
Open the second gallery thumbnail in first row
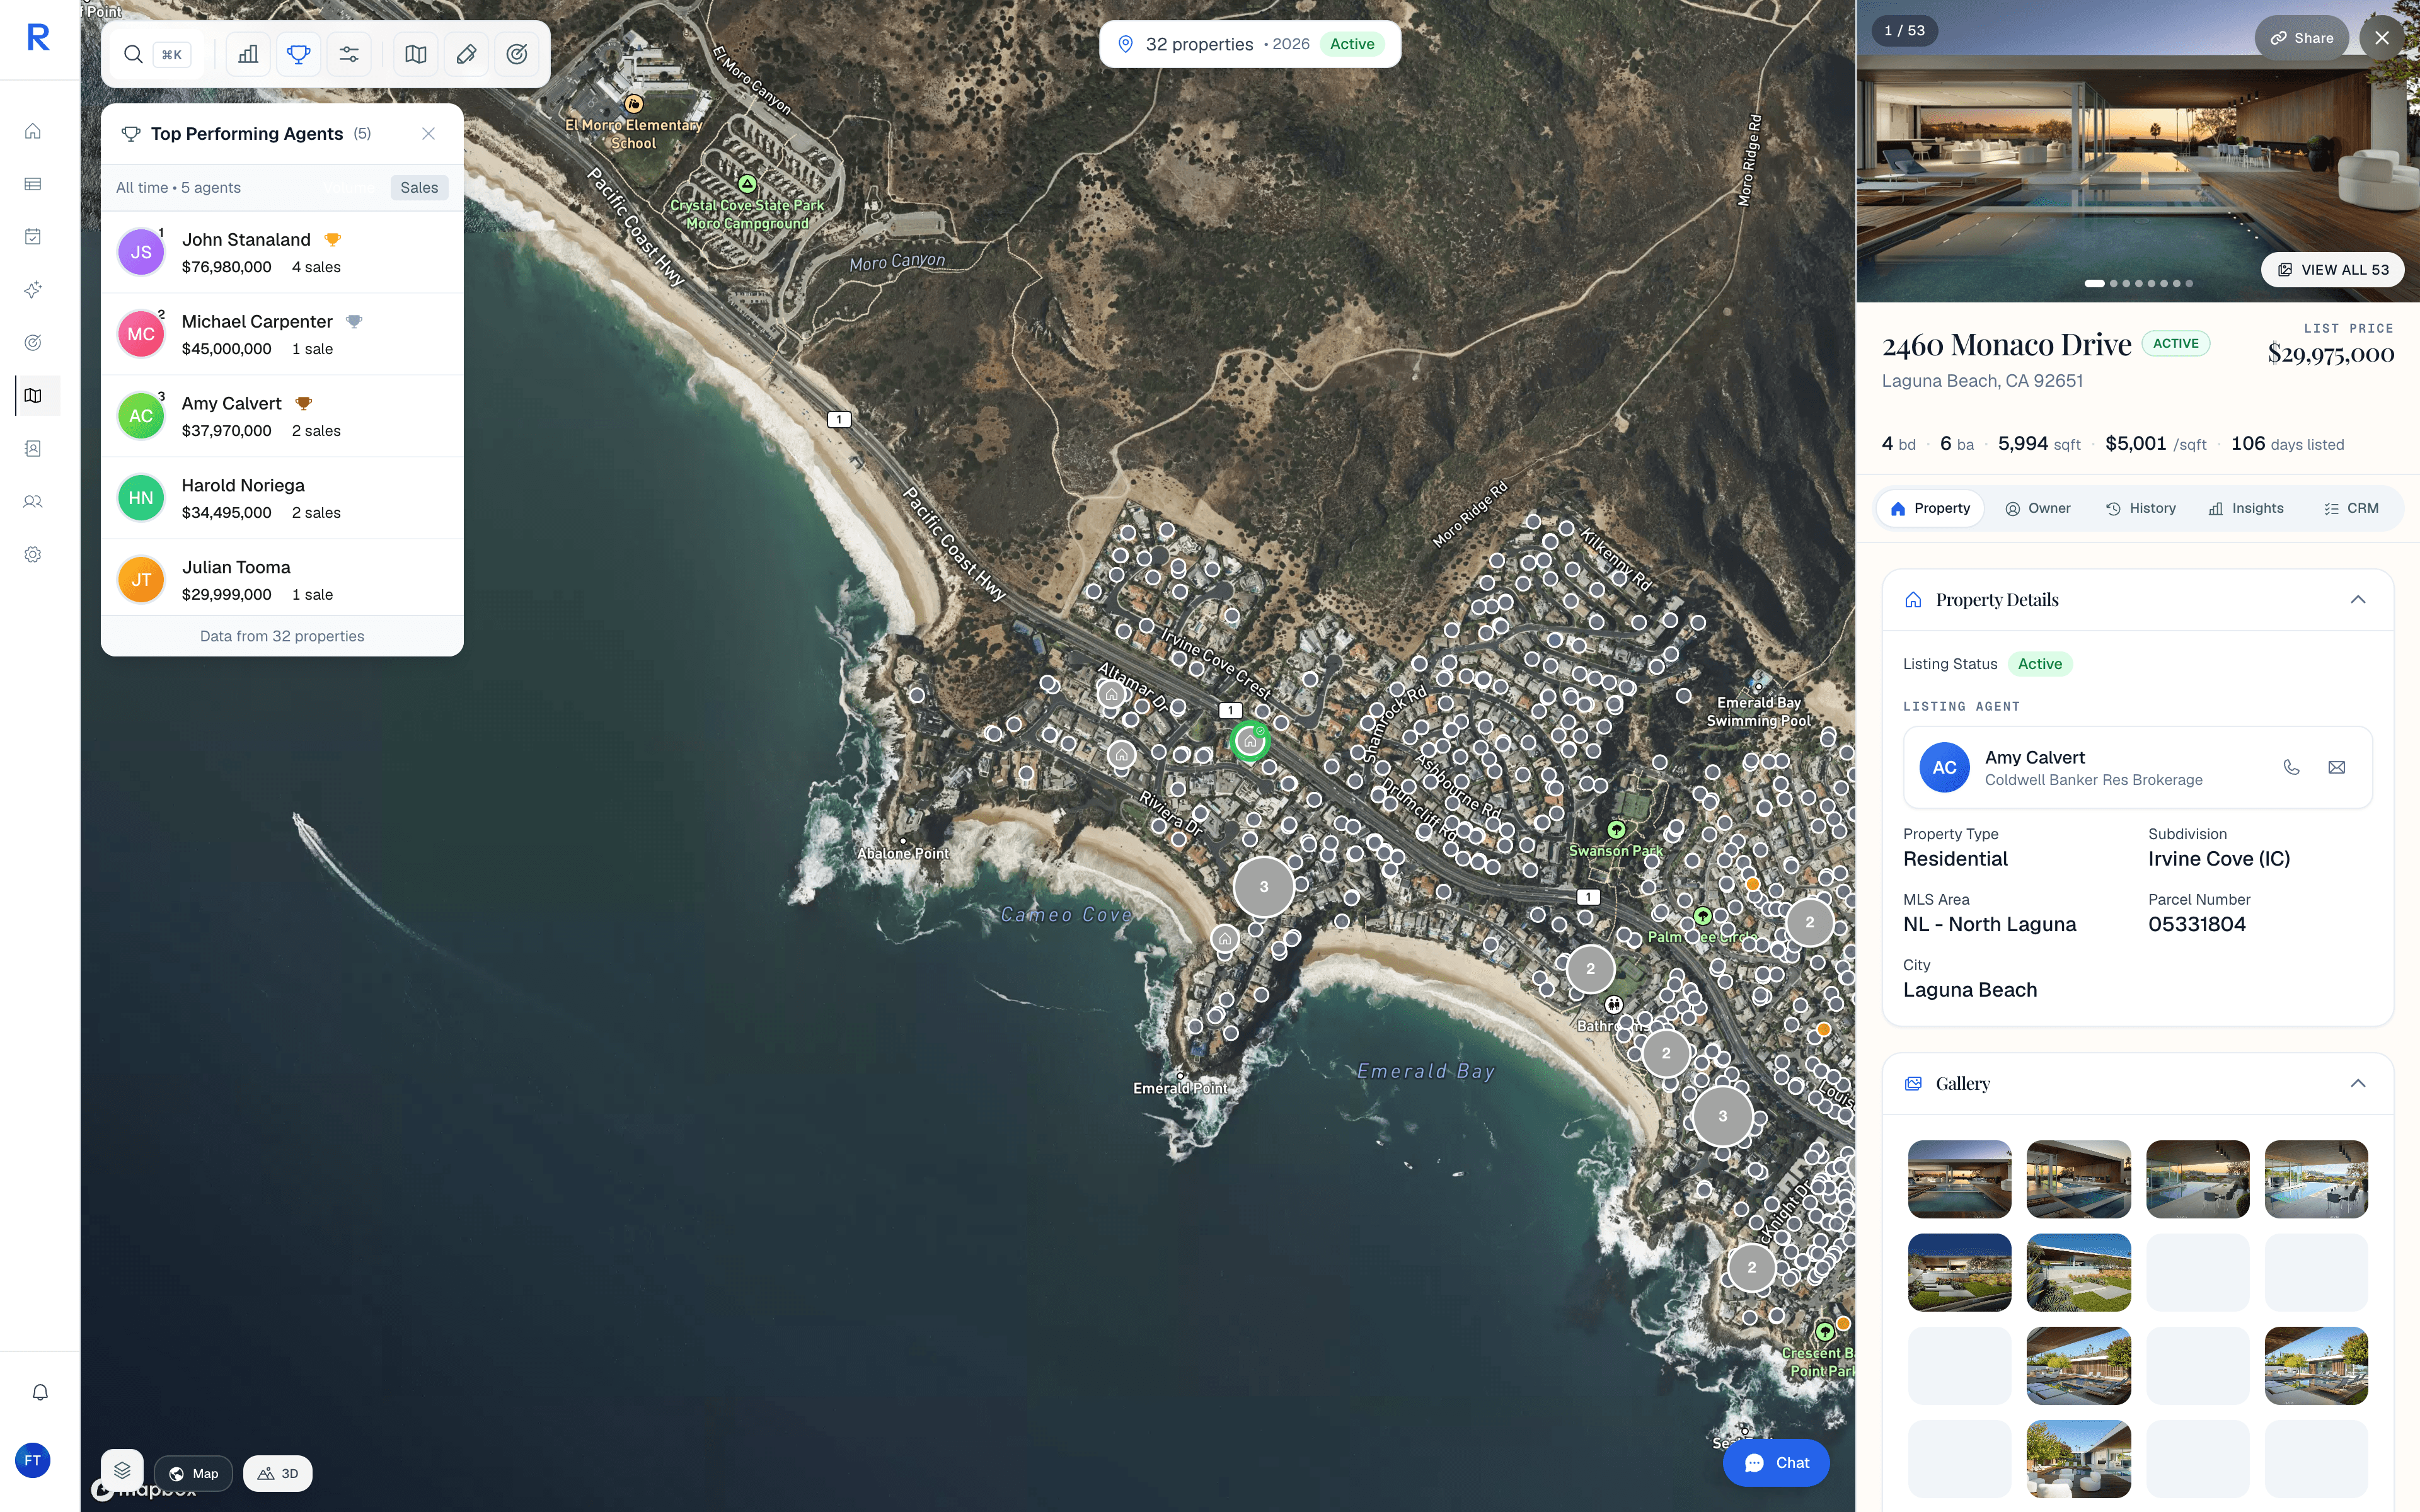click(x=2078, y=1179)
